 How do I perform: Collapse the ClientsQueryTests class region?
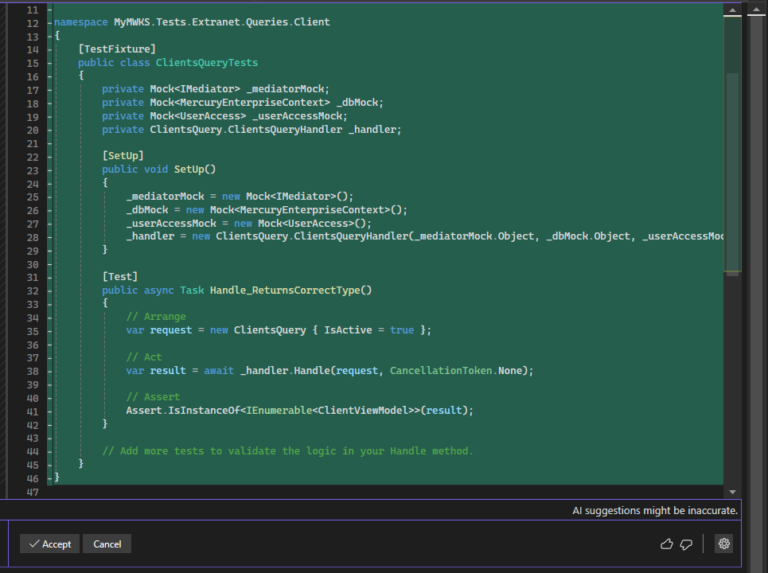click(x=49, y=62)
